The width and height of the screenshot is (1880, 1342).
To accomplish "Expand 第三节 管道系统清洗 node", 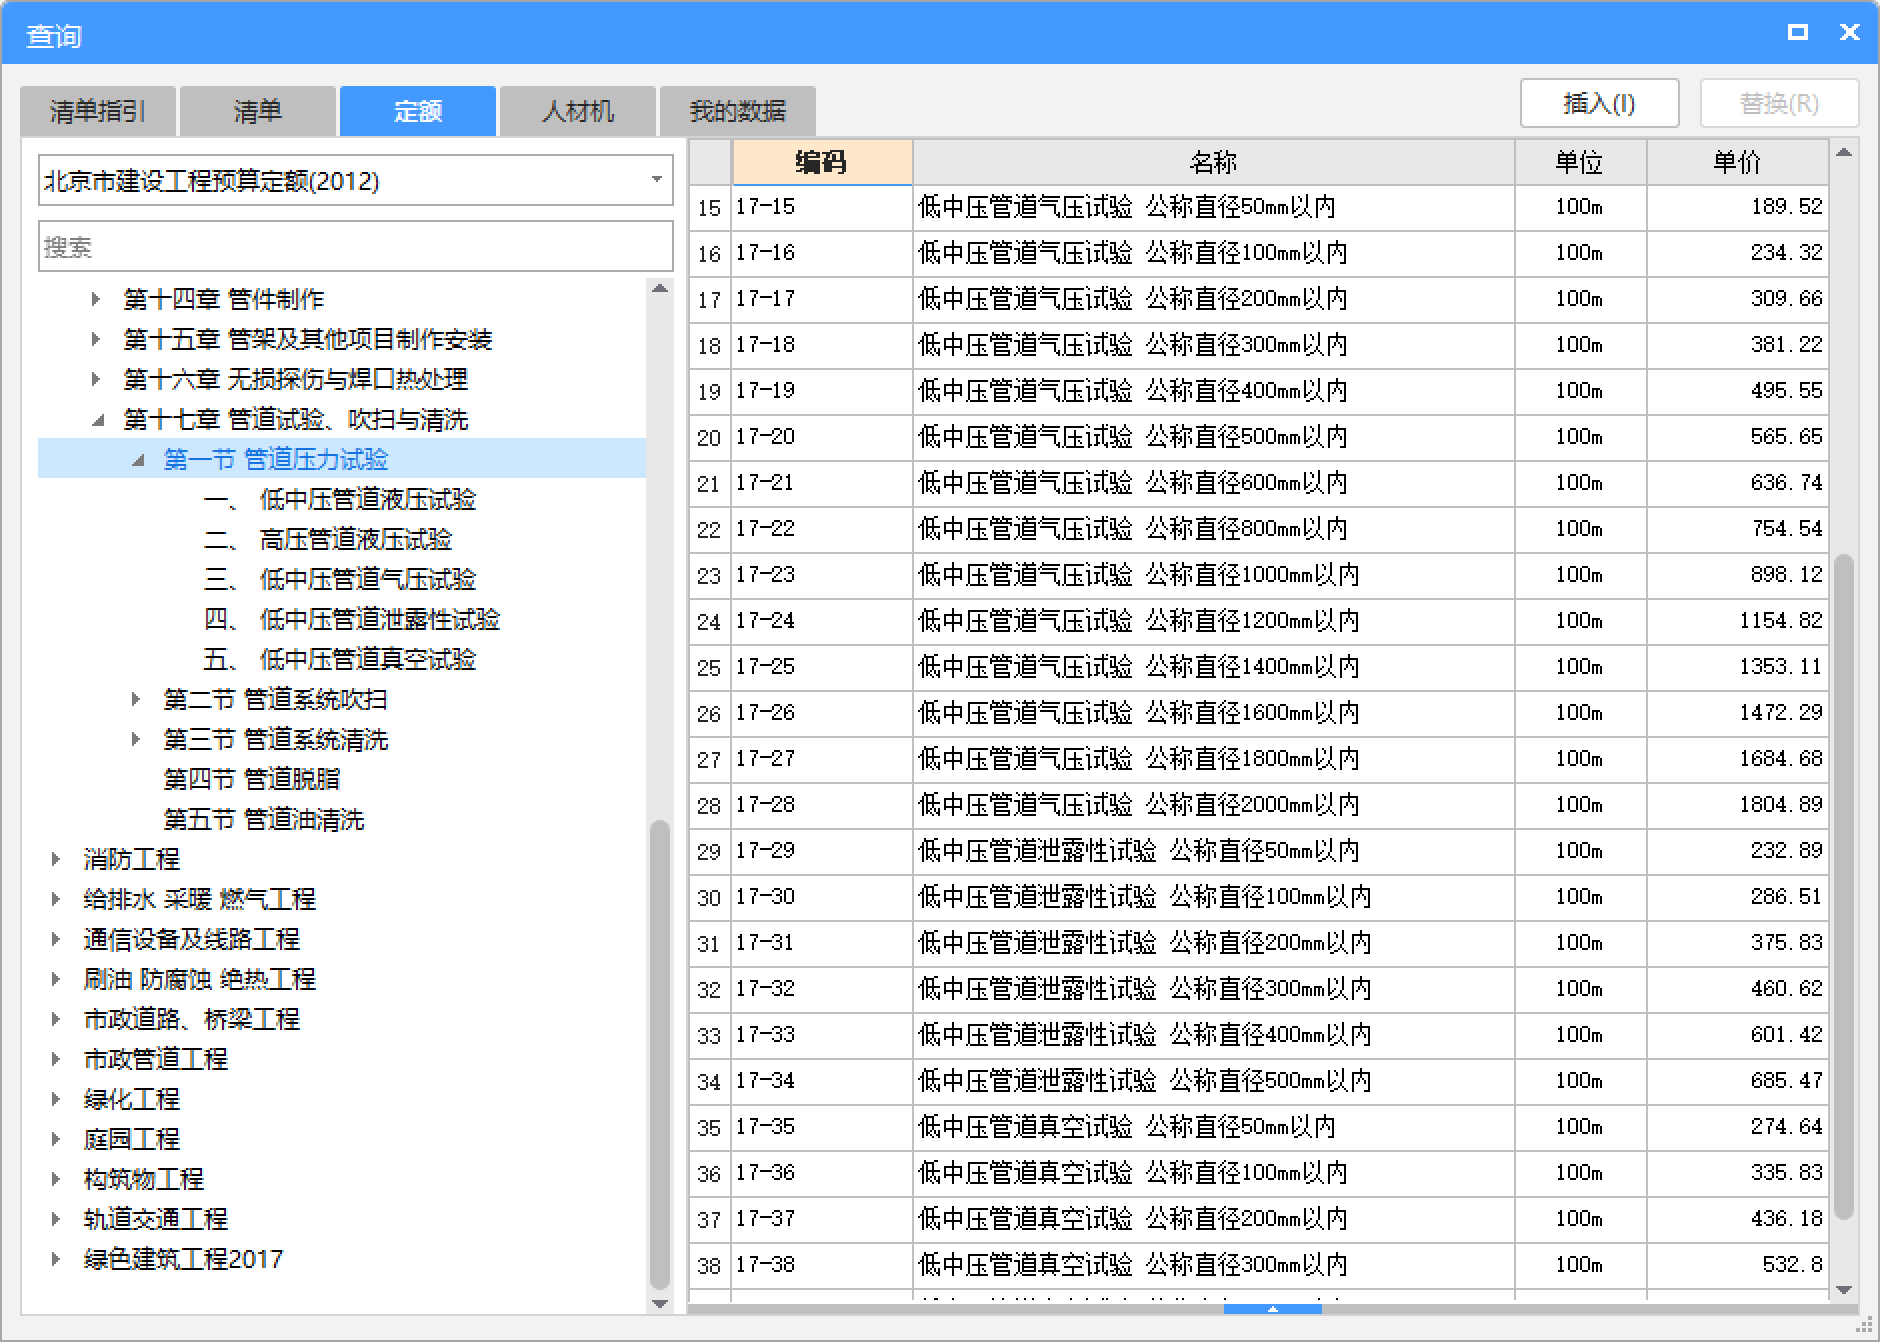I will (136, 739).
